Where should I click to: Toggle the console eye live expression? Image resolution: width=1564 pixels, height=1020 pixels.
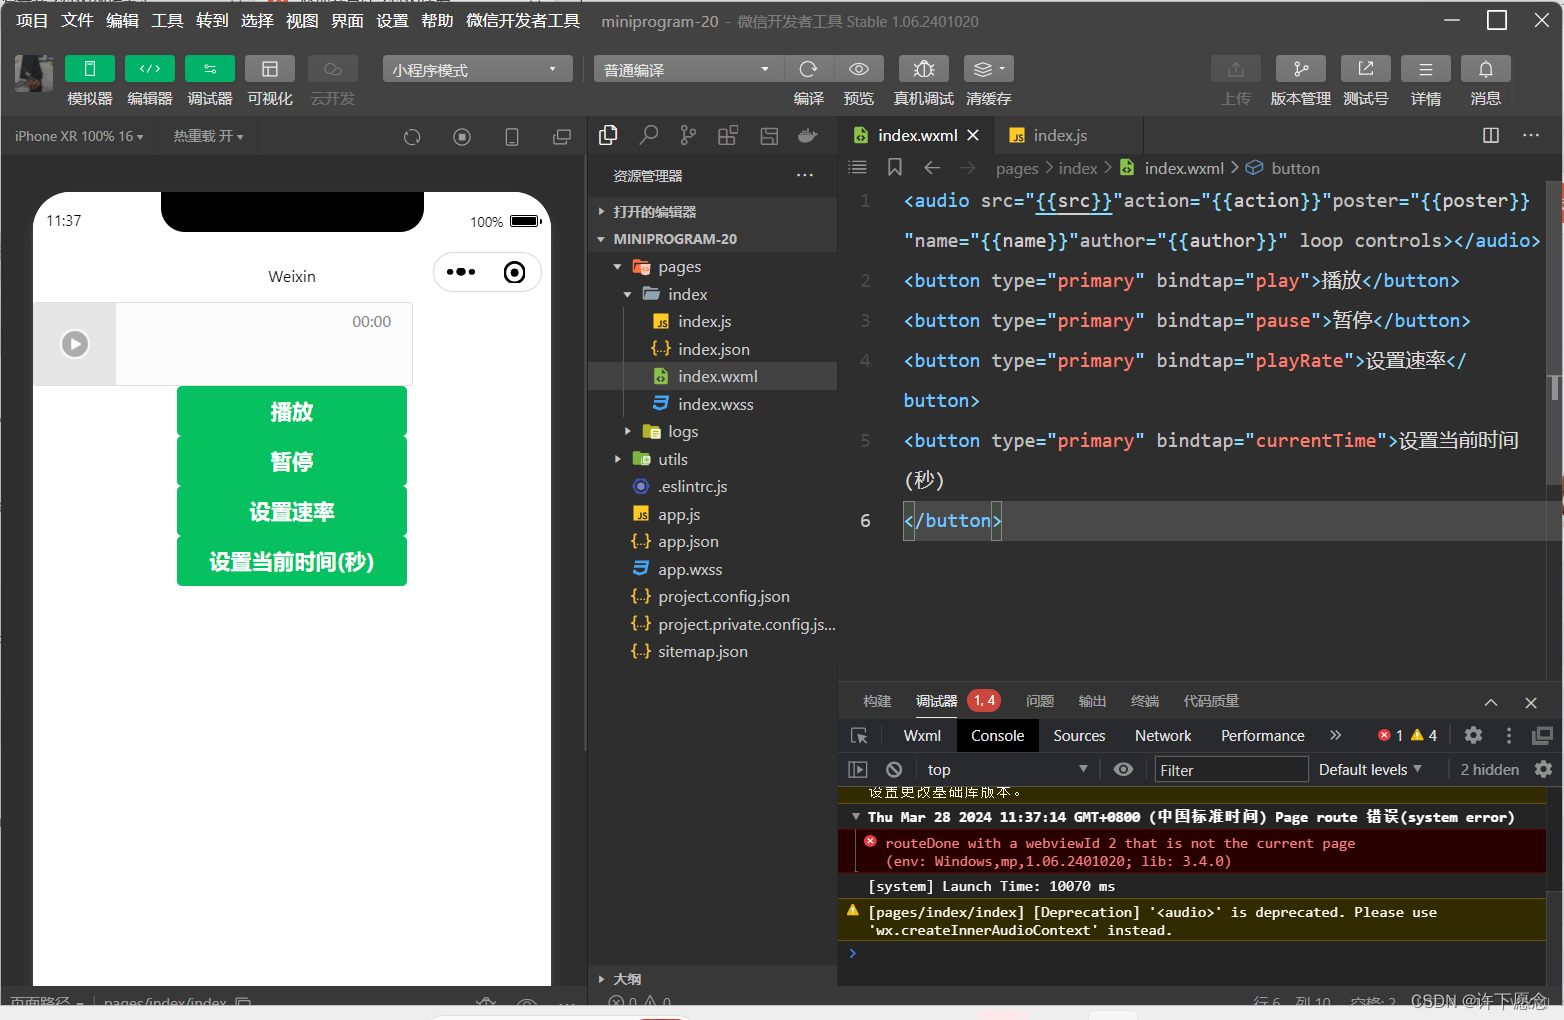point(1124,769)
